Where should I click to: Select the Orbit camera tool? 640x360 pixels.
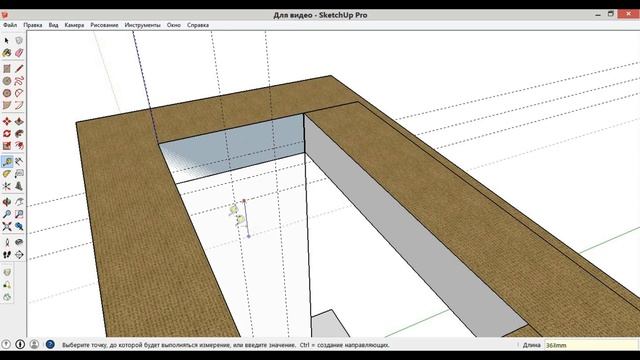(7, 202)
